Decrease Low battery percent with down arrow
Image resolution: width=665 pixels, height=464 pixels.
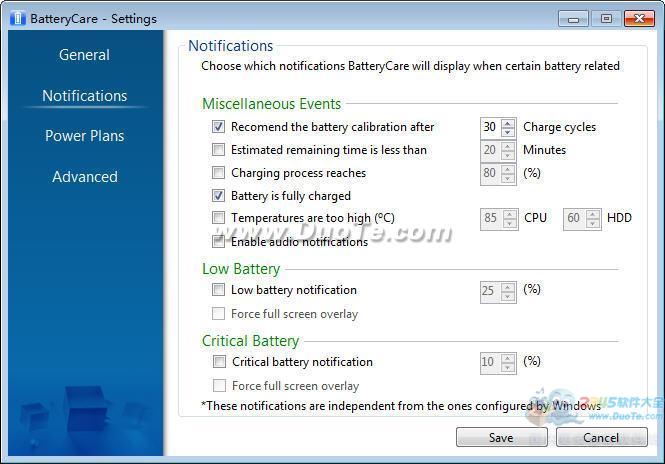(508, 296)
